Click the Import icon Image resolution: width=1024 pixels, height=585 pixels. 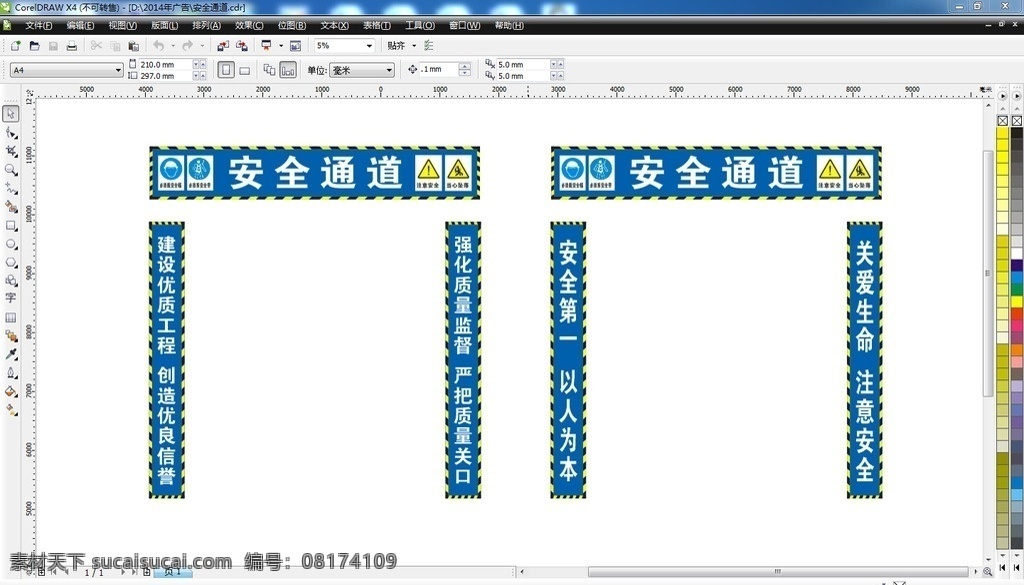point(223,46)
